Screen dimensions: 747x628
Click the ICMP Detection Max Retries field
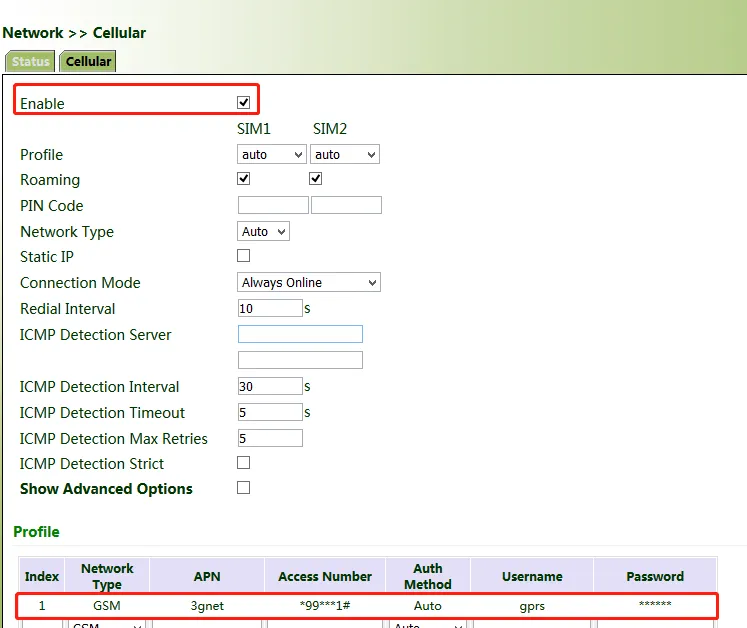pyautogui.click(x=270, y=438)
